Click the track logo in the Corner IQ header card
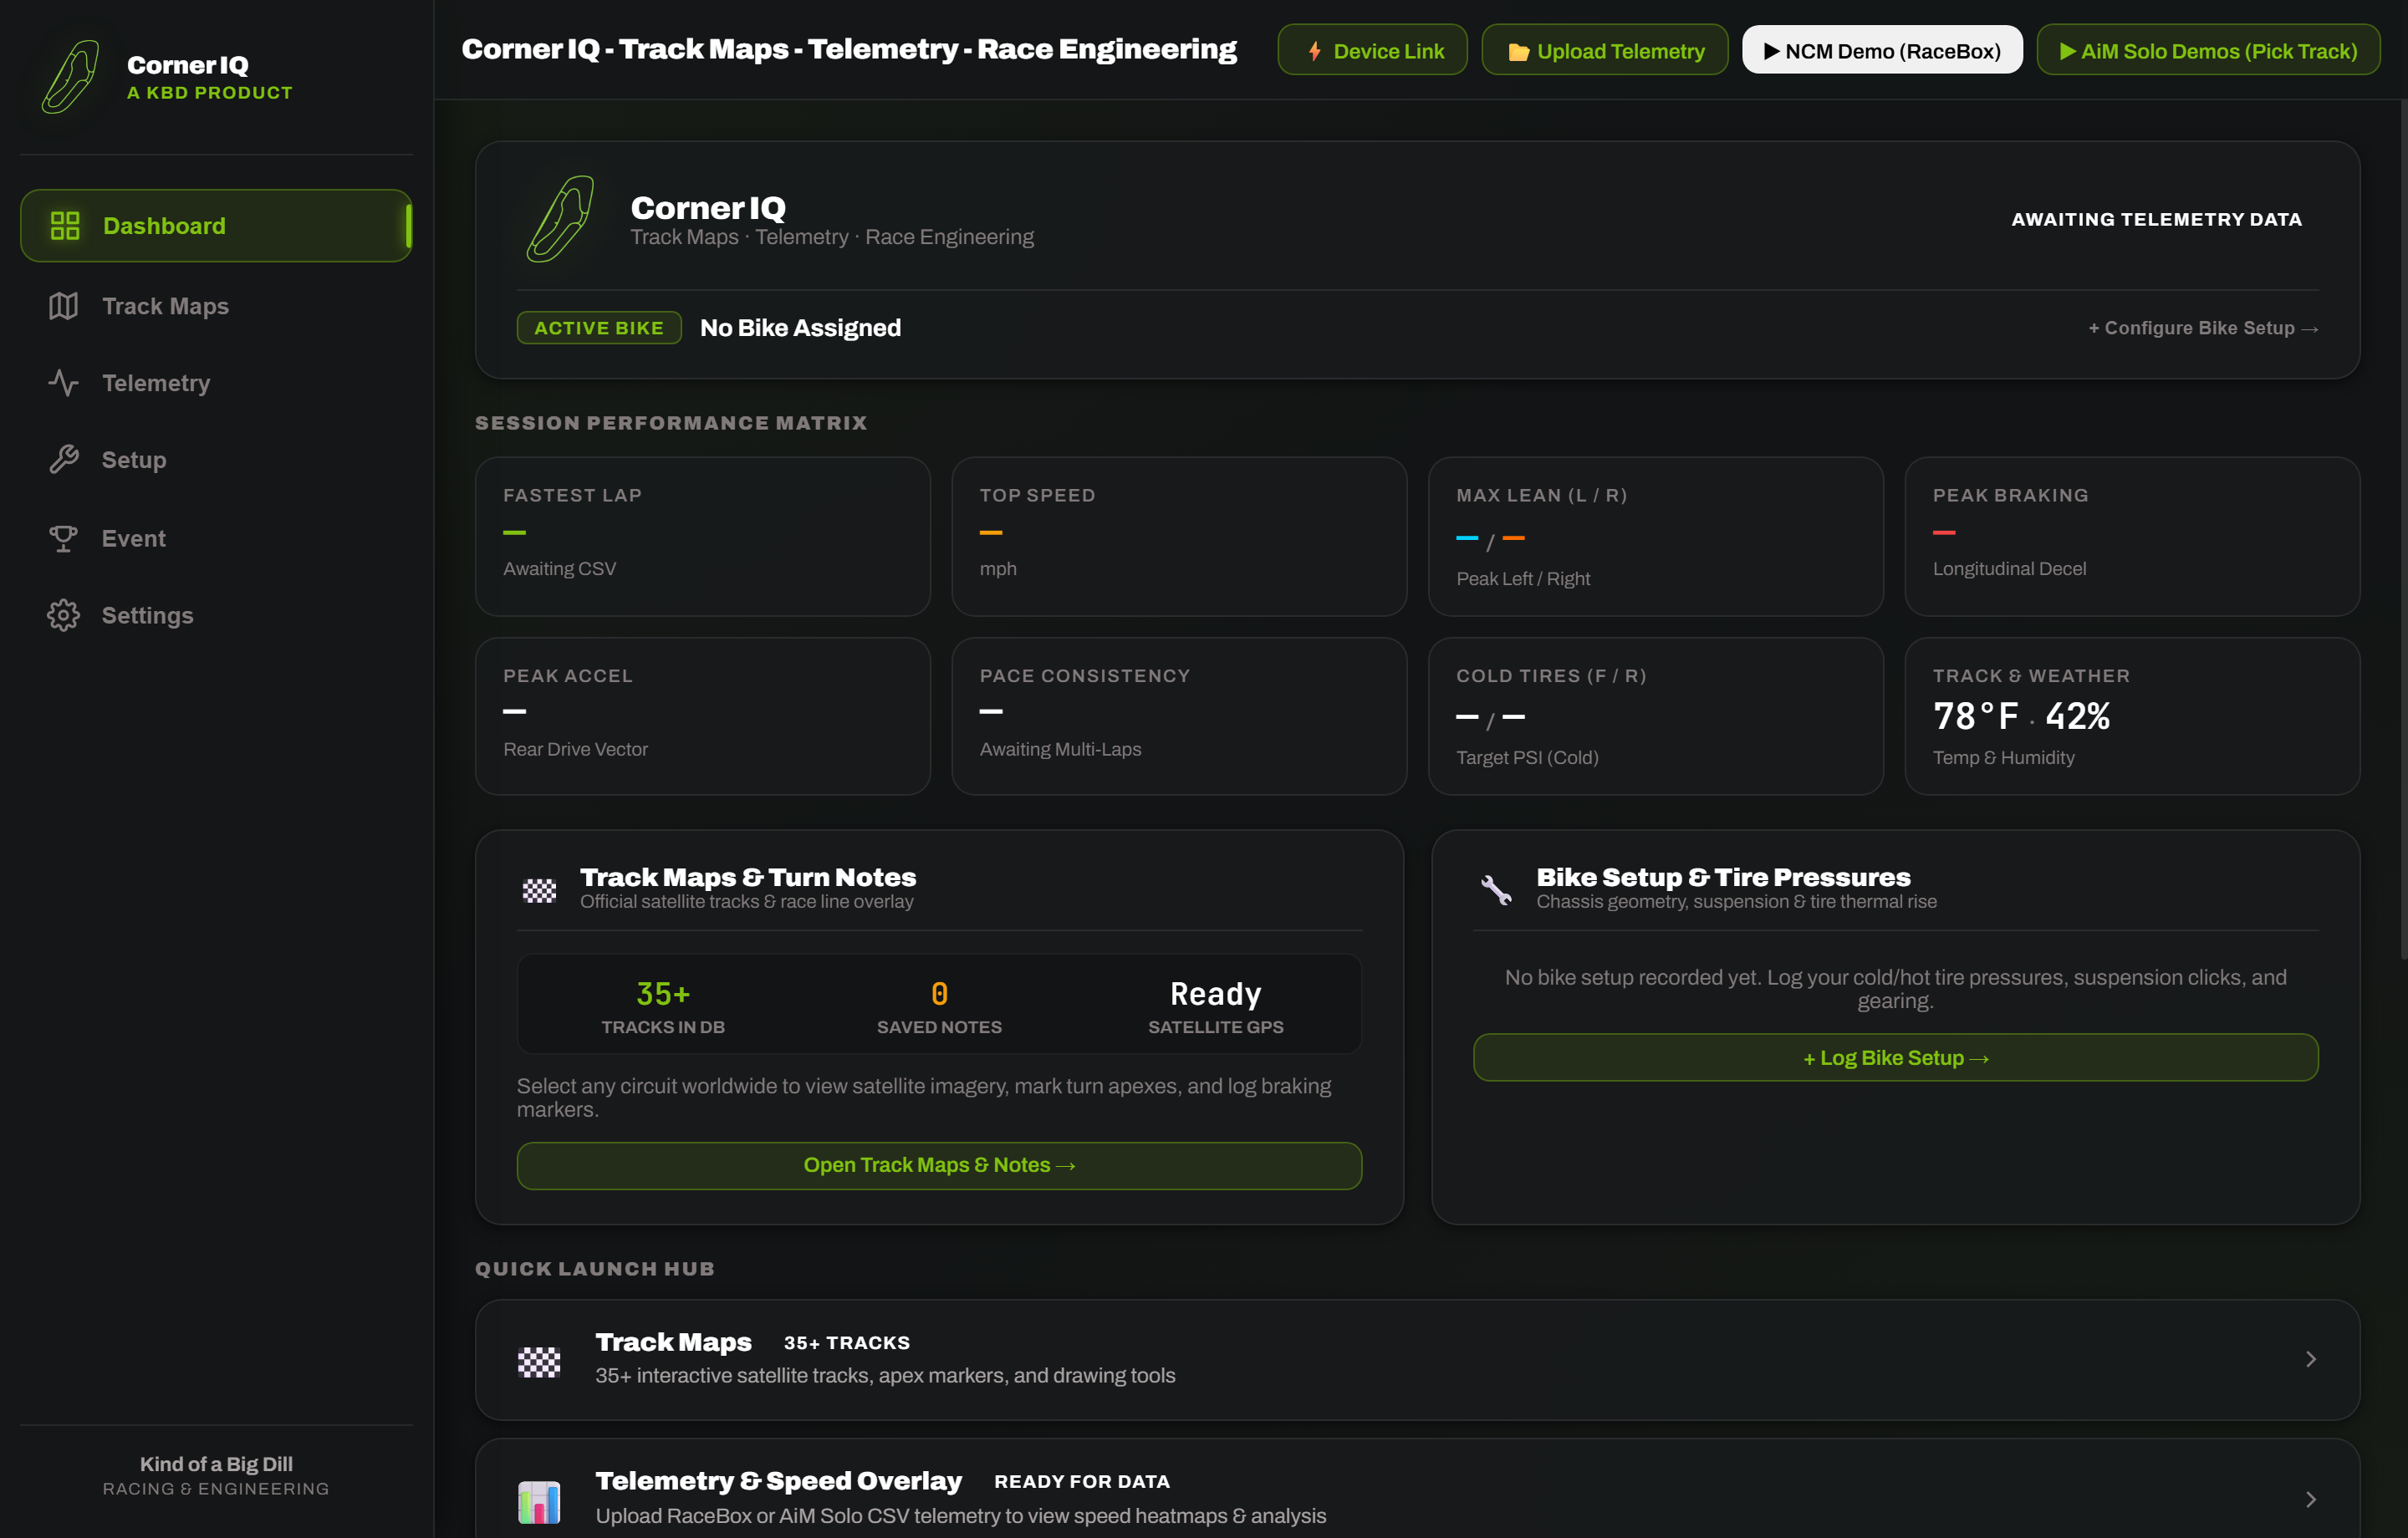The width and height of the screenshot is (2408, 1538). click(x=561, y=219)
